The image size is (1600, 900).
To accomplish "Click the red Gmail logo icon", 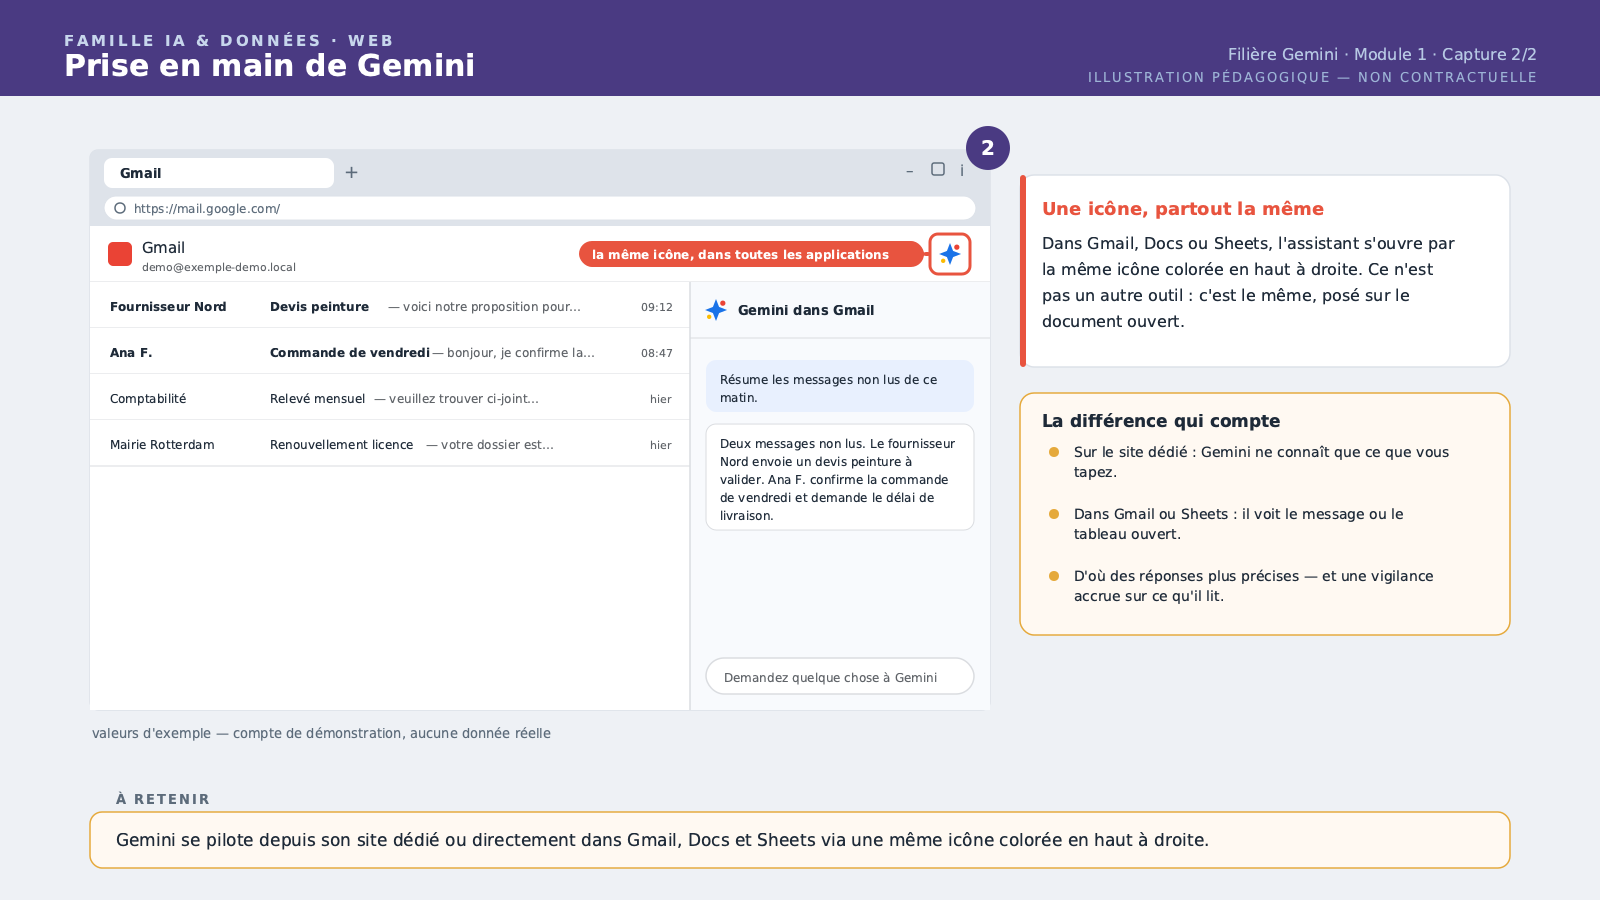I will click(120, 254).
